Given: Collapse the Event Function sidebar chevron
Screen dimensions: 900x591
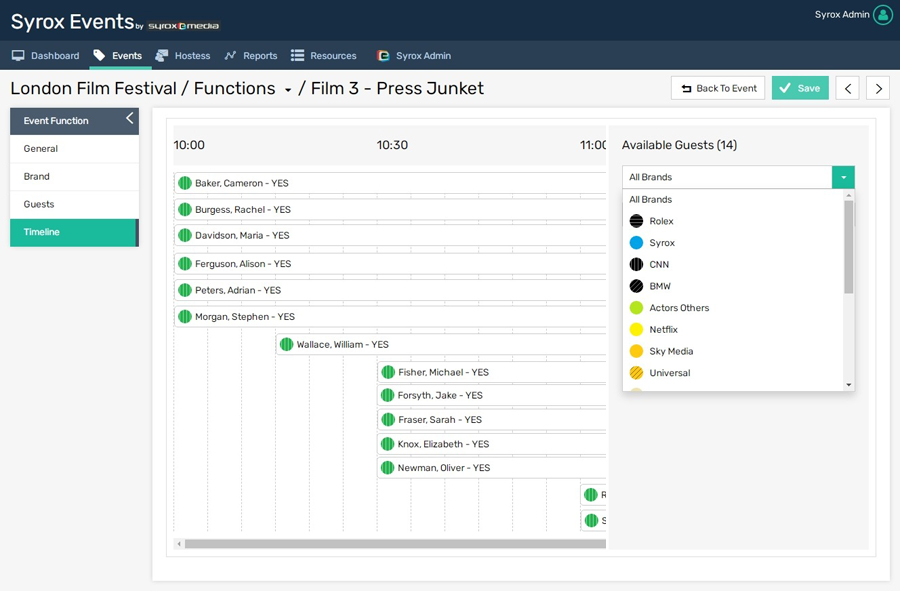Looking at the screenshot, I should click(x=130, y=118).
